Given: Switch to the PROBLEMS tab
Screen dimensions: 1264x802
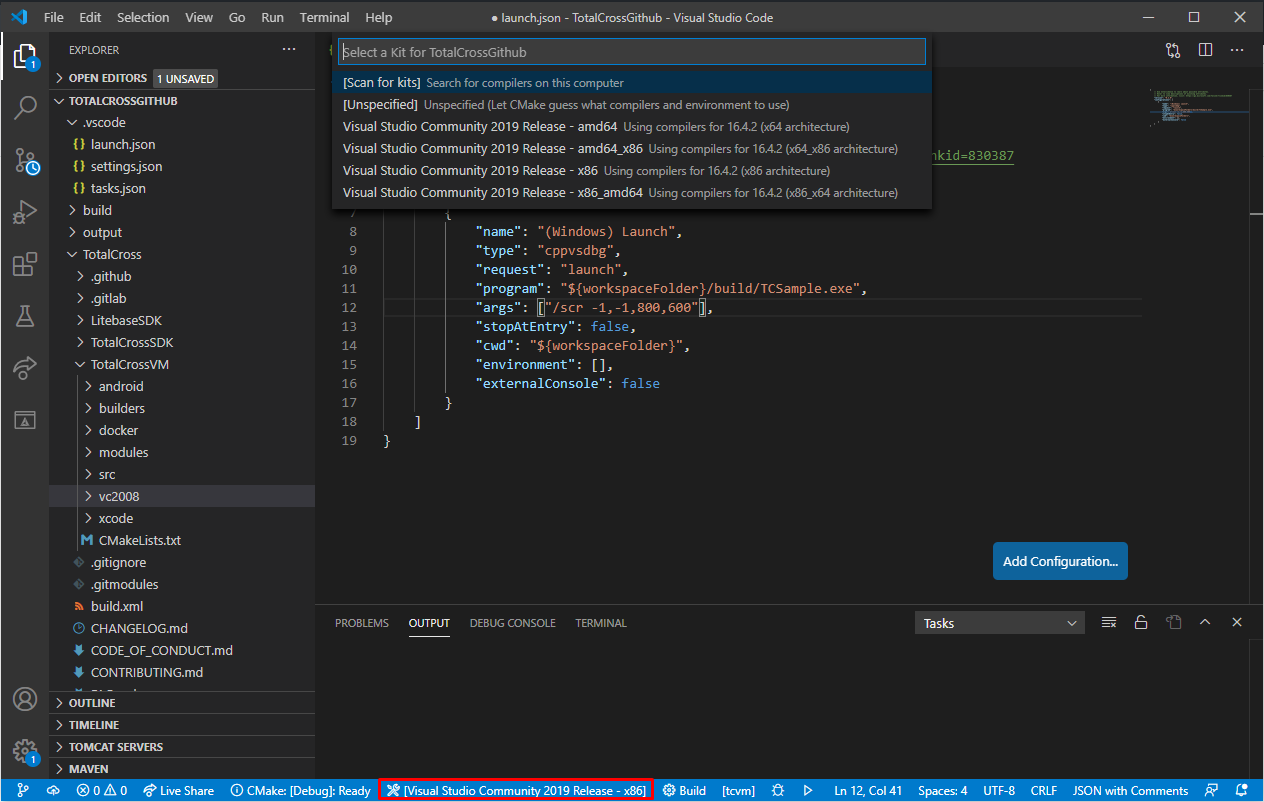Looking at the screenshot, I should click(362, 623).
